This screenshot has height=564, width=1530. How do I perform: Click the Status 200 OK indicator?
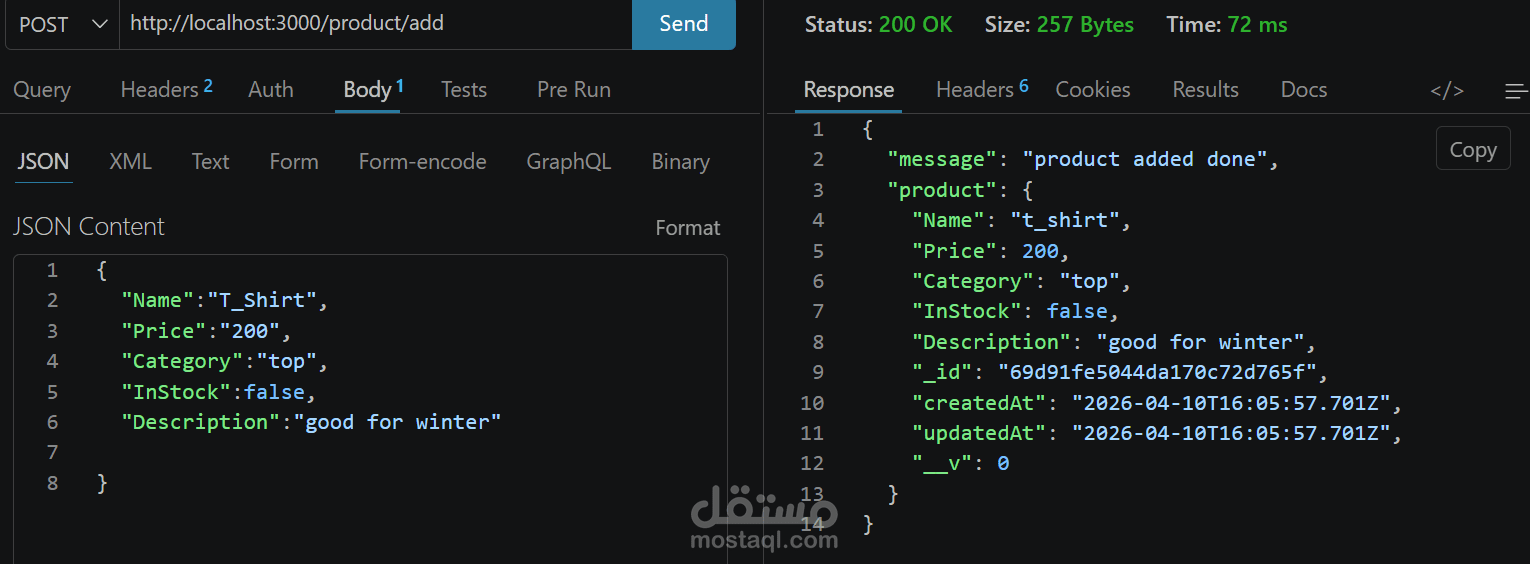(878, 24)
